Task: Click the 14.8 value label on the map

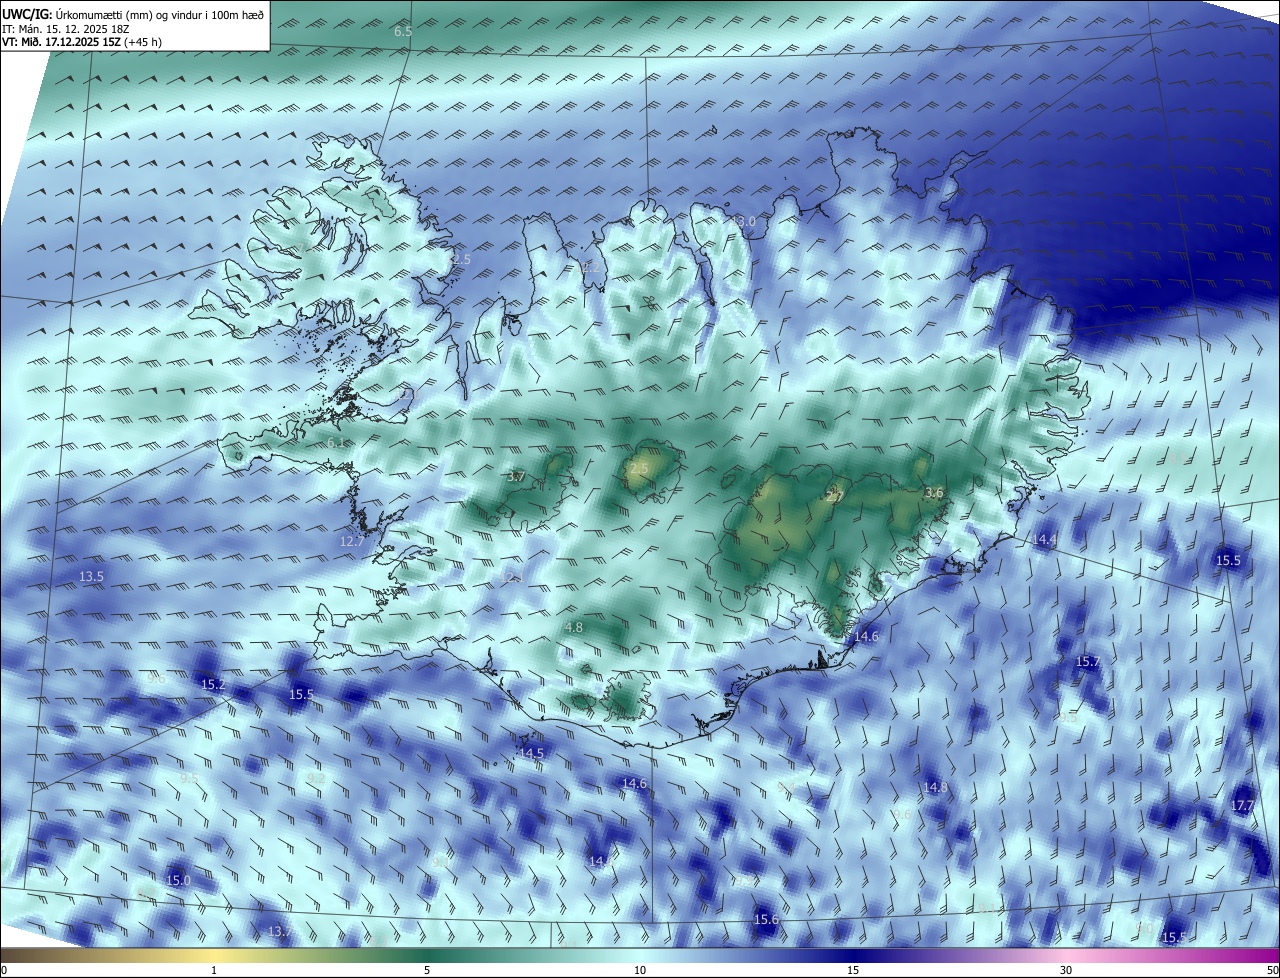Action: (x=935, y=788)
